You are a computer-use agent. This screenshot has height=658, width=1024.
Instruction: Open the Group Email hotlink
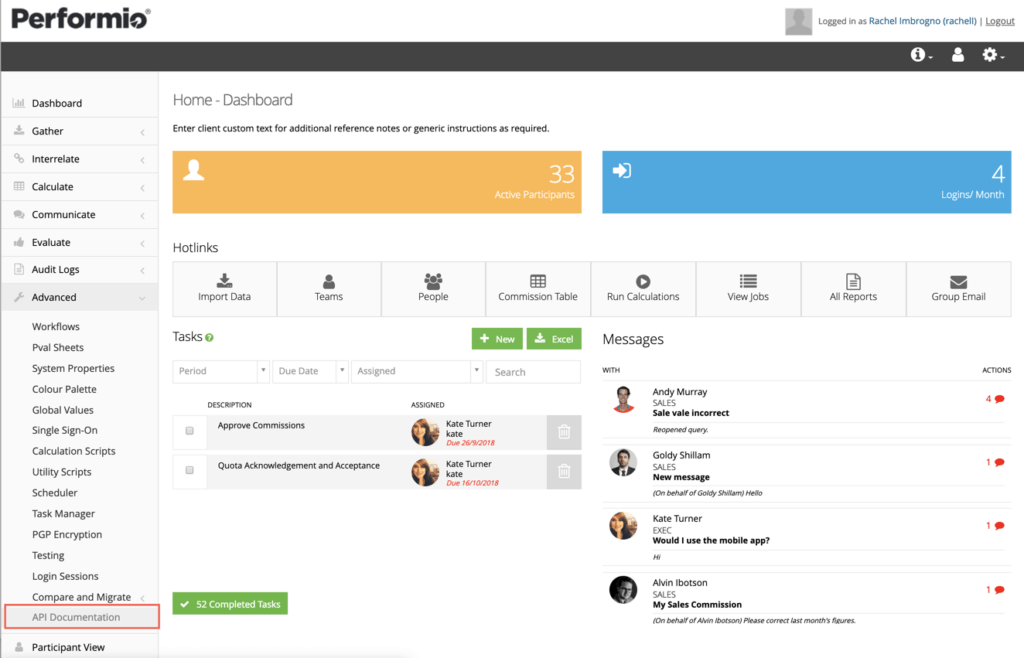[x=958, y=289]
